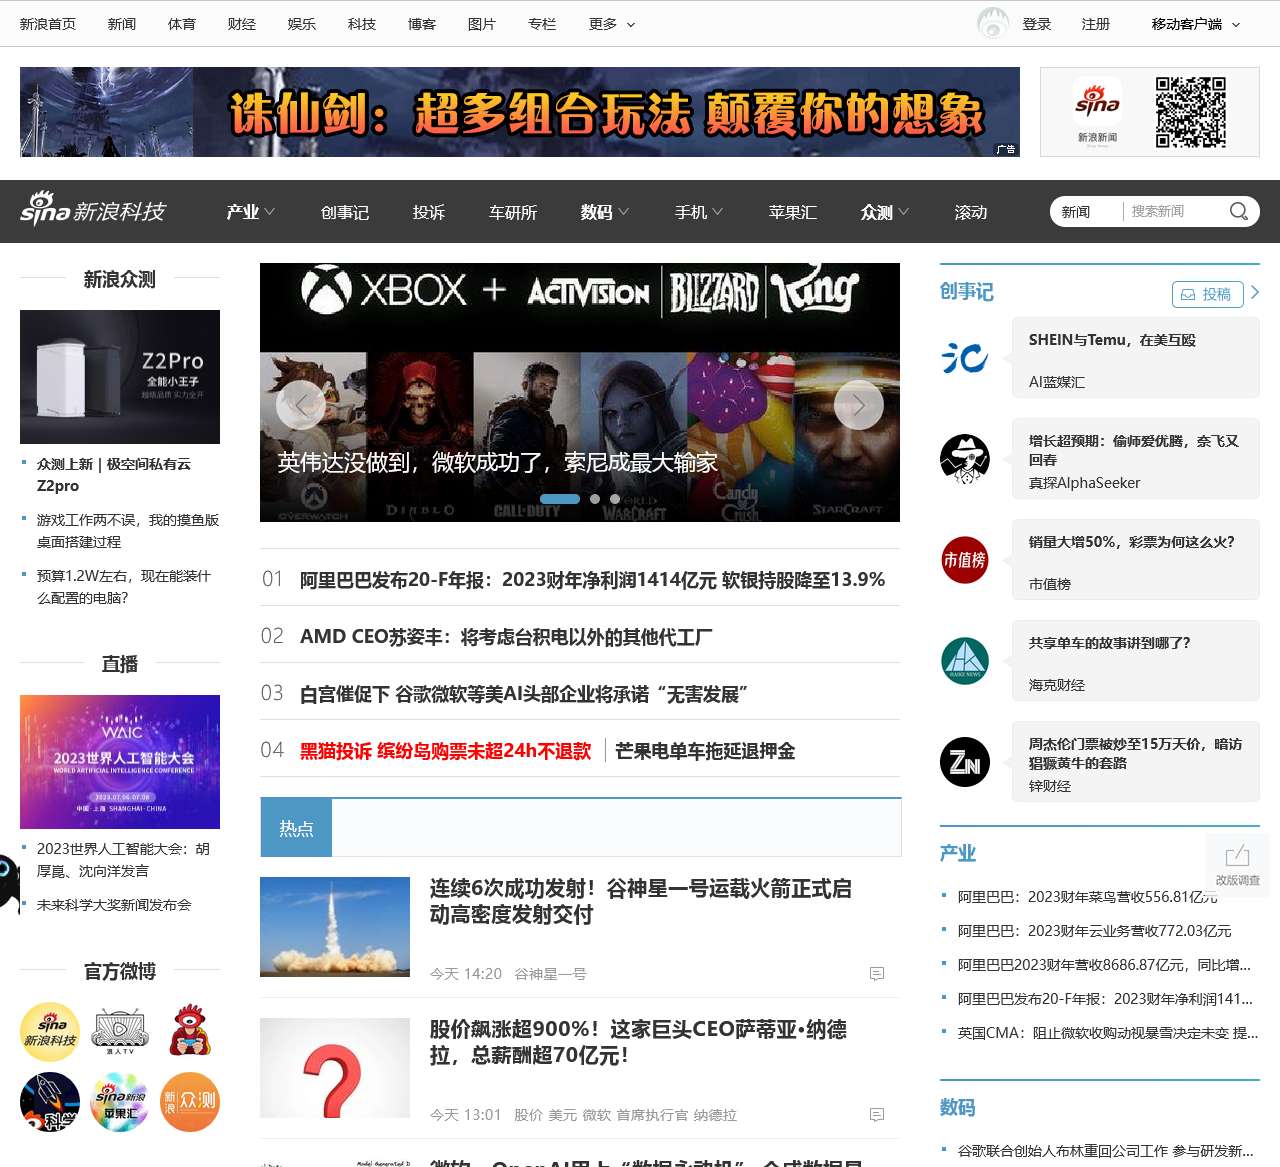Open the rocket 科学 weibo icon
Image resolution: width=1280 pixels, height=1167 pixels.
coord(50,1102)
